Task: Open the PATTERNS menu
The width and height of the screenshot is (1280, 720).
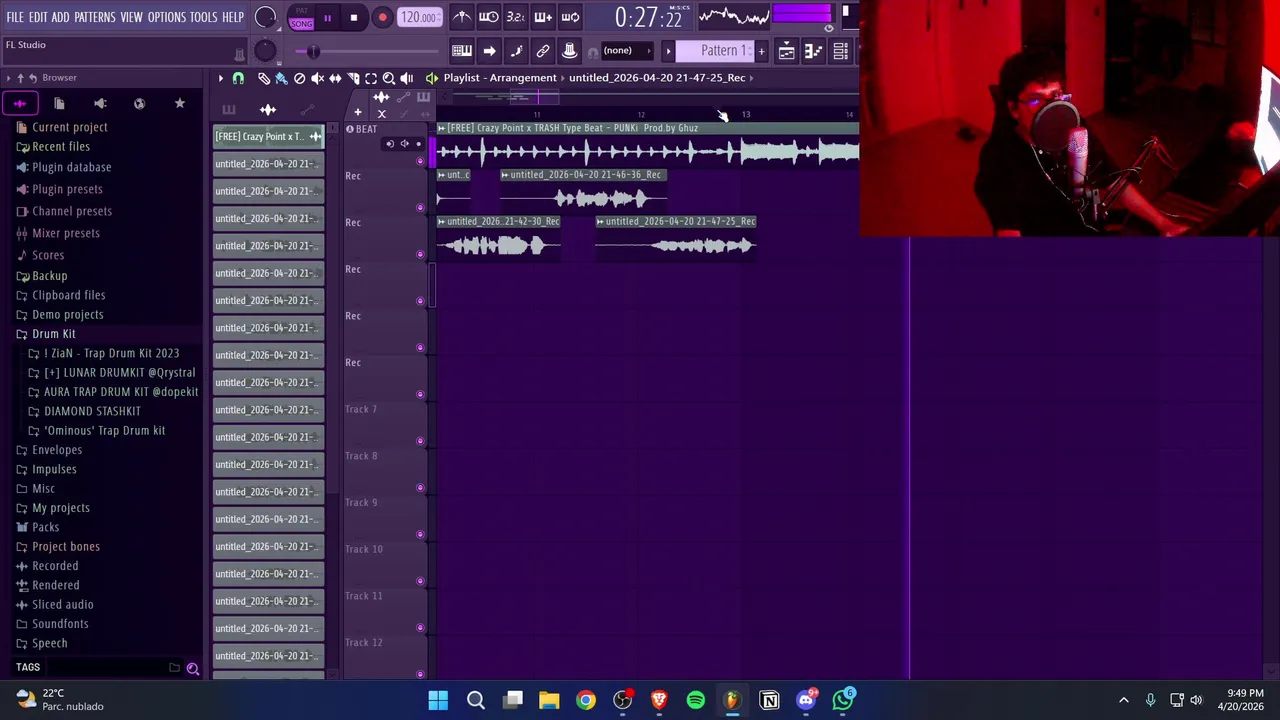Action: [x=95, y=18]
